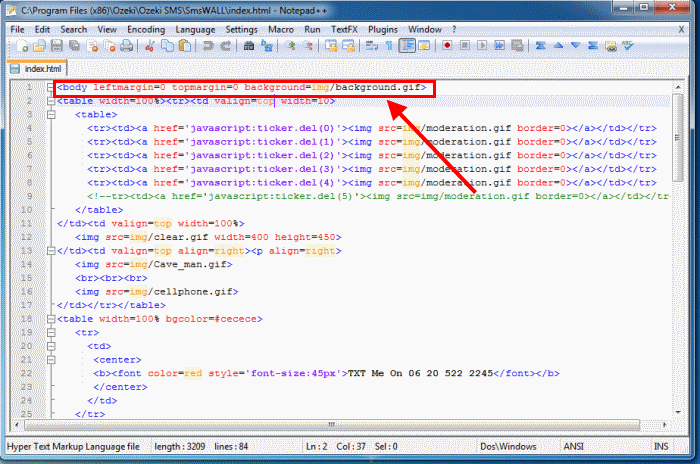Viewport: 700px width, 464px height.
Task: Open the Macro menu
Action: click(281, 29)
